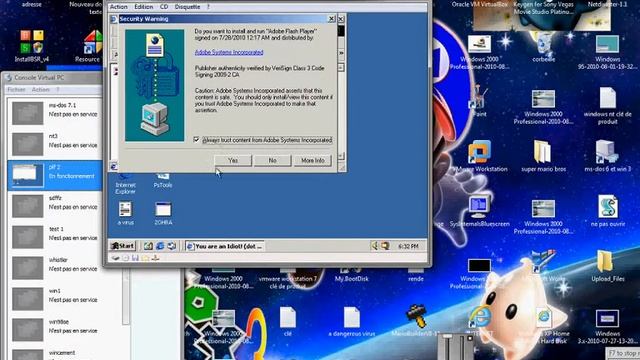
Task: Select the ms-dos 7.1 virtual machine
Action: coord(54,113)
